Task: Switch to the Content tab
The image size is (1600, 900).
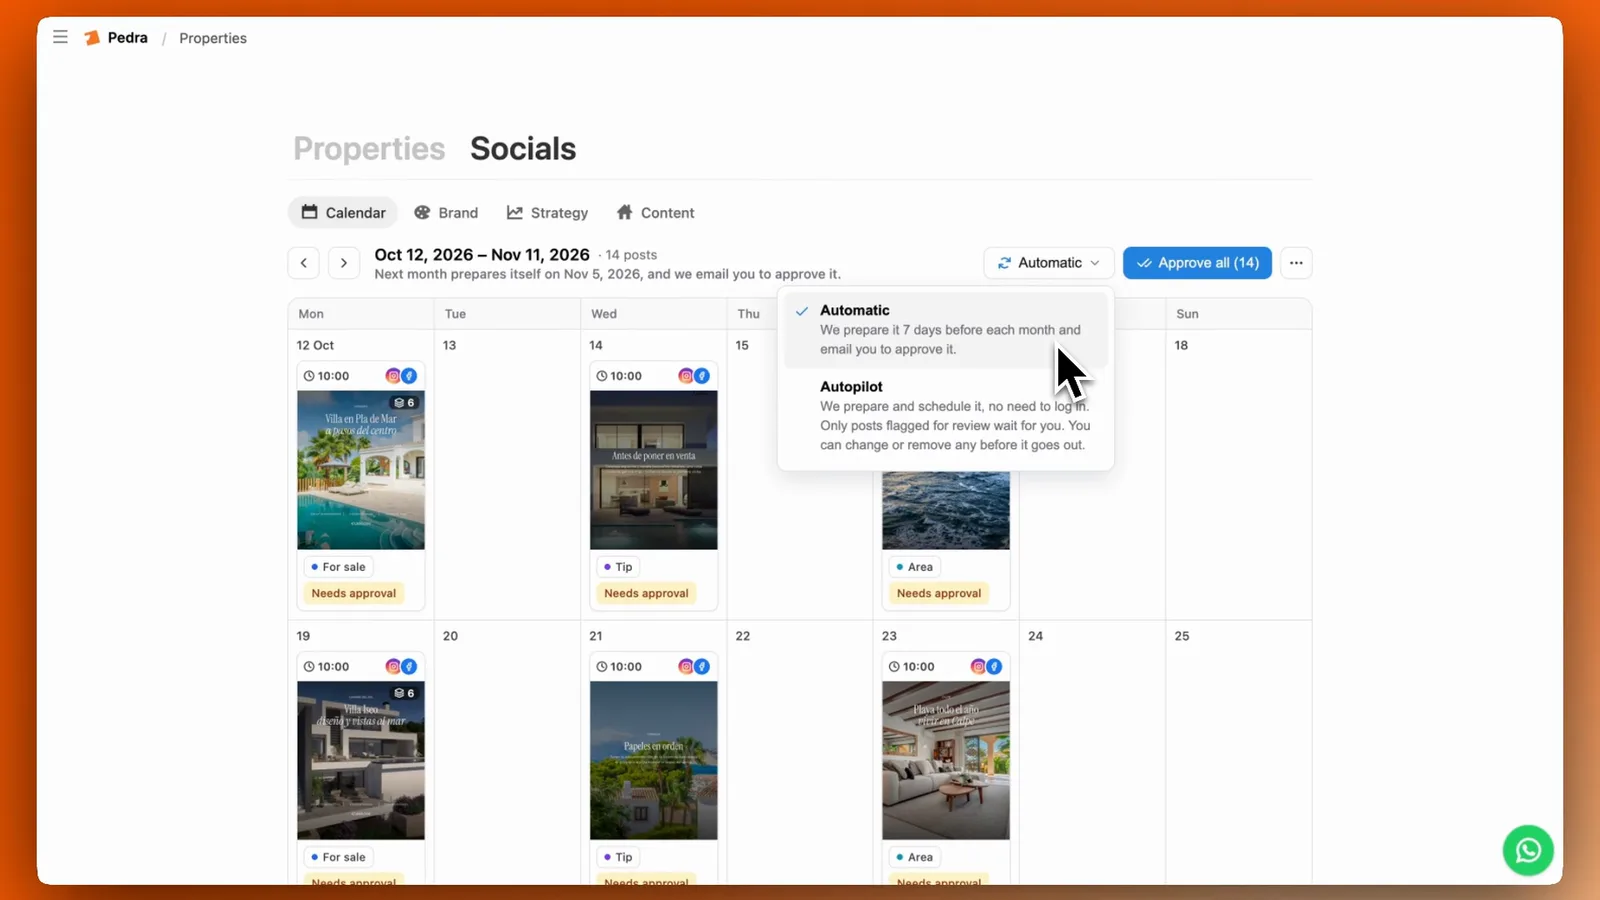Action: [655, 213]
